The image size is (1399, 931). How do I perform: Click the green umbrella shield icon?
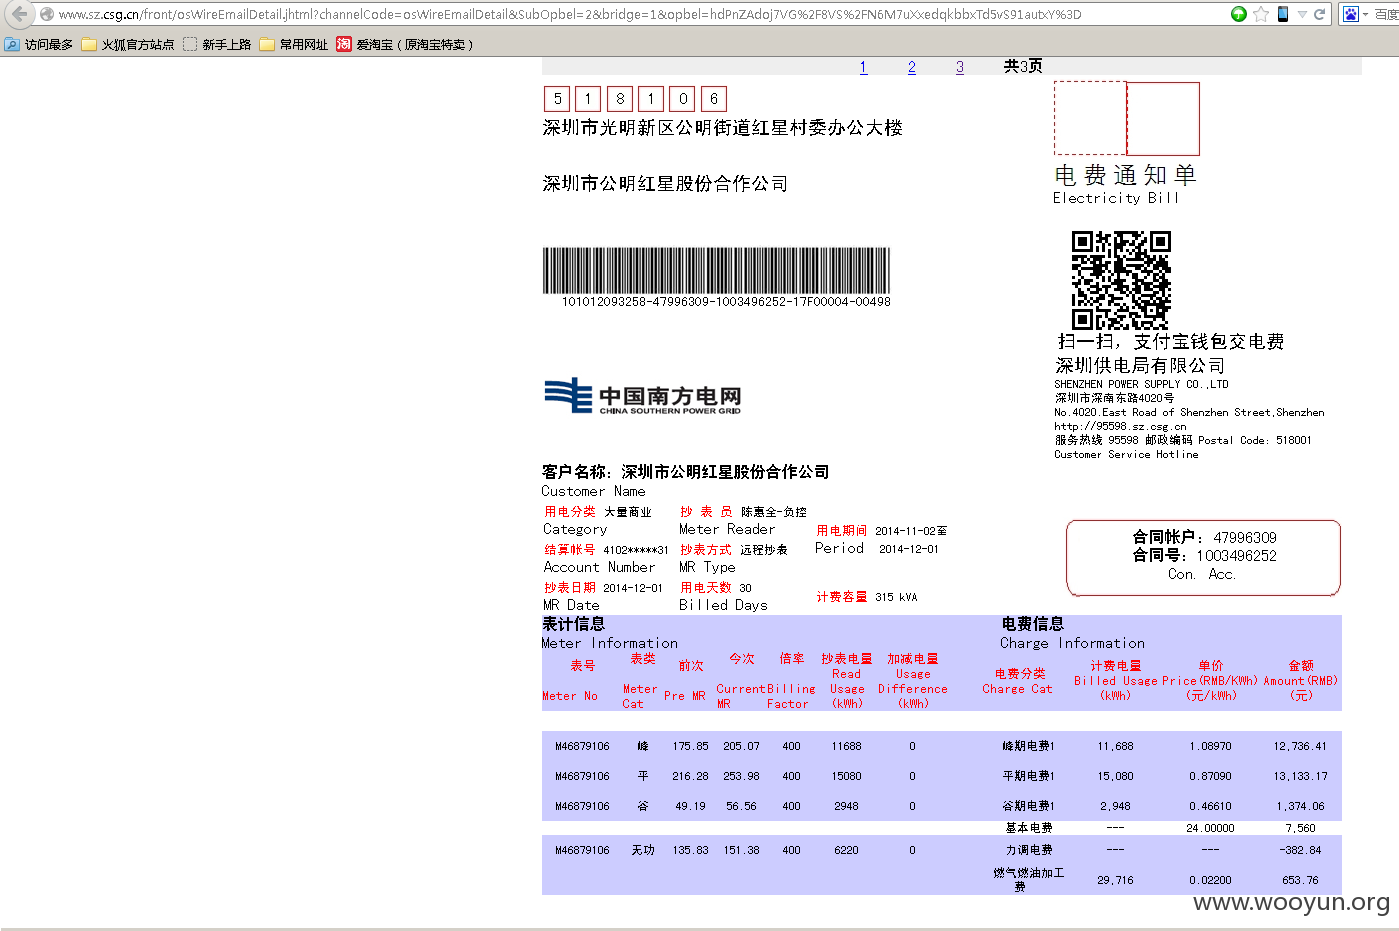[x=1239, y=14]
